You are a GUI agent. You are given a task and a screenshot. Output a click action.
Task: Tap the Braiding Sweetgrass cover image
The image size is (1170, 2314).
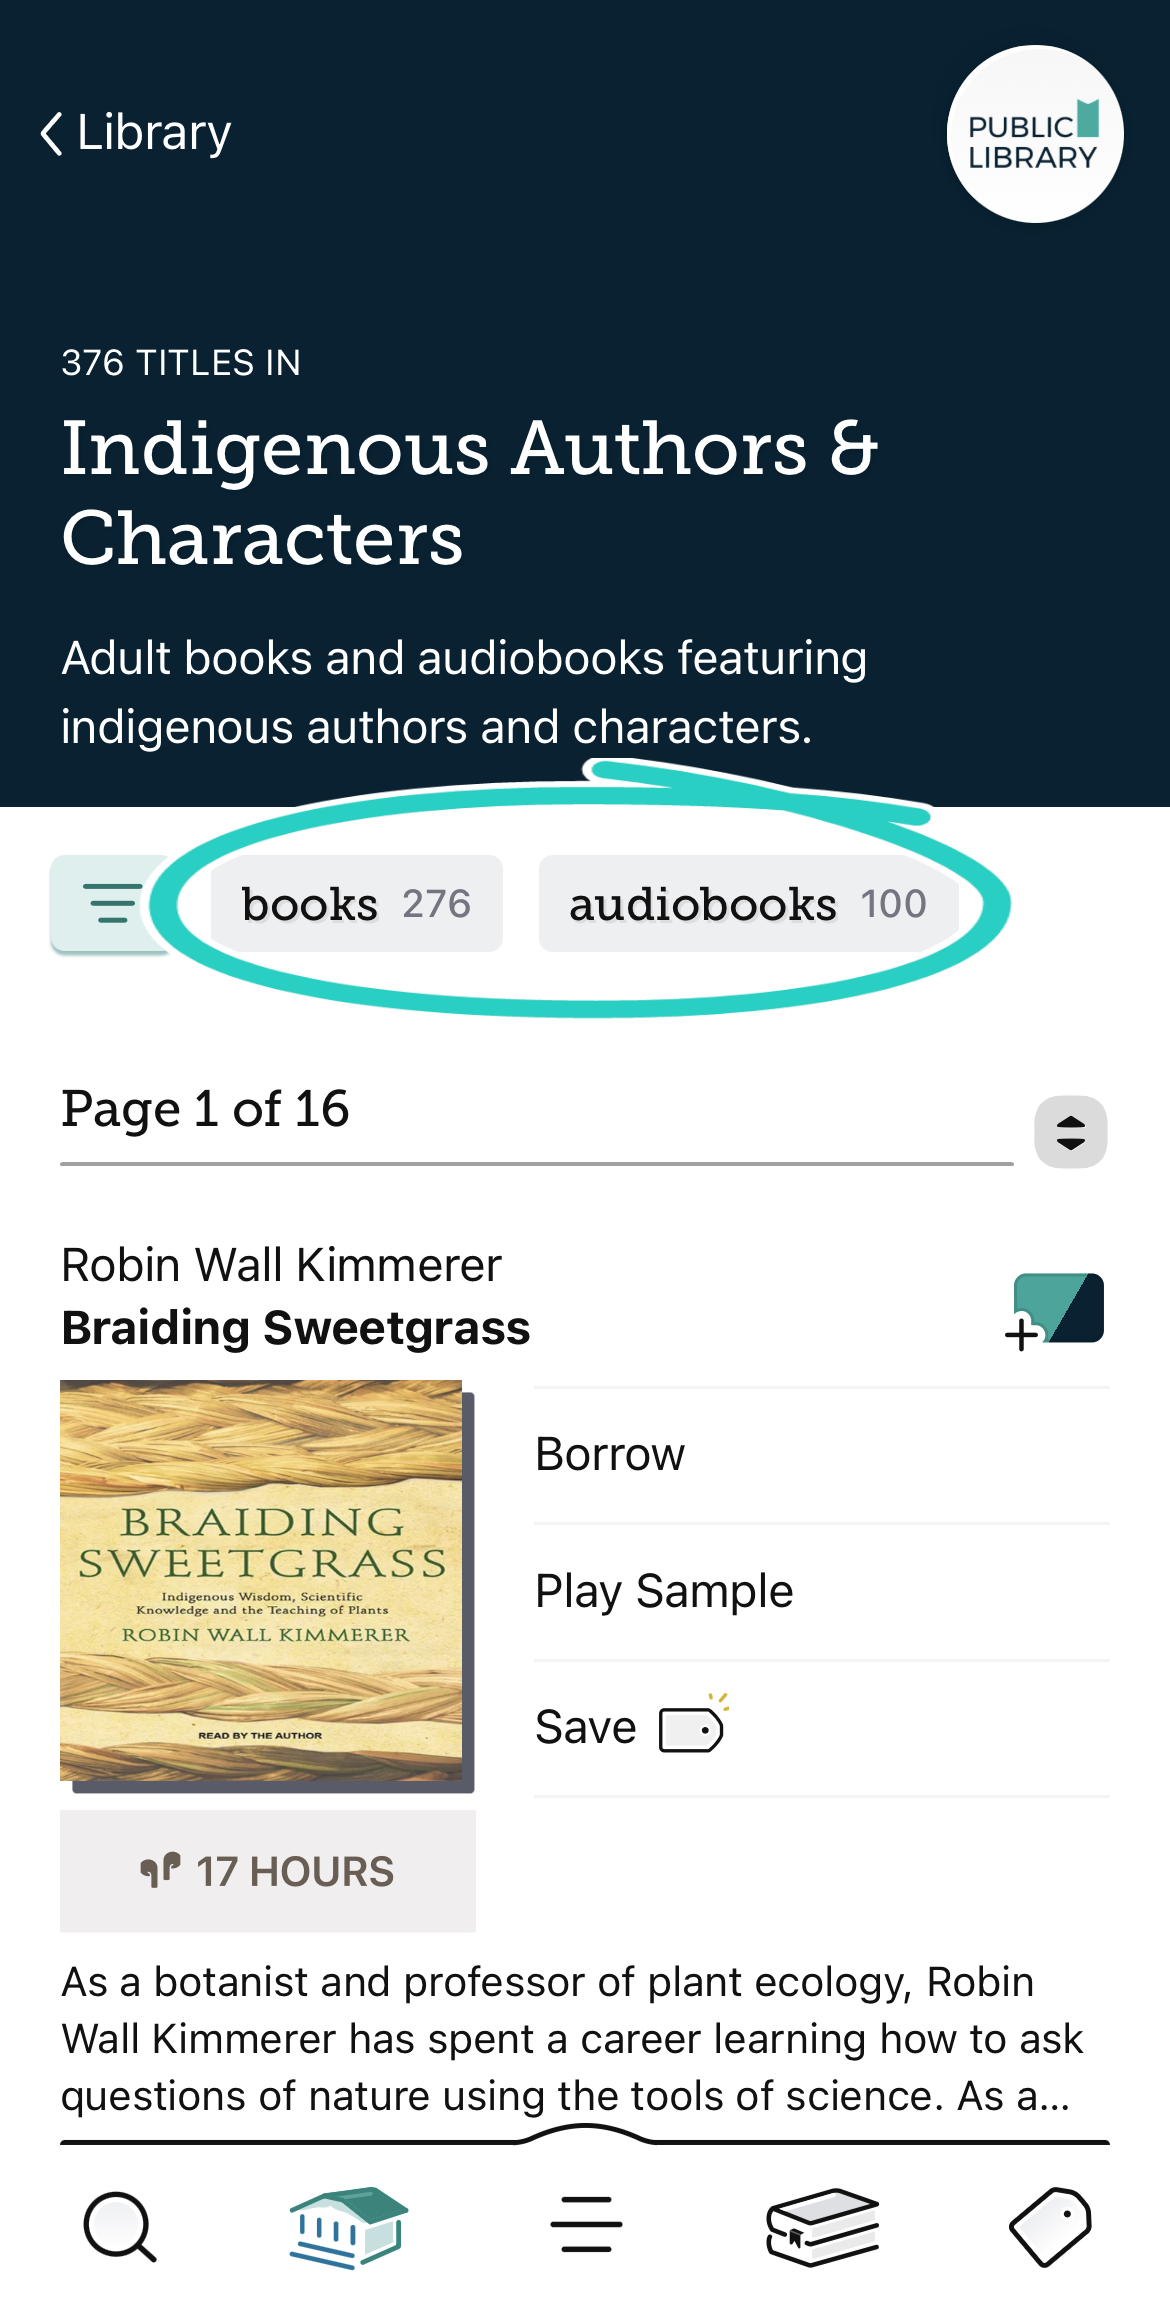[262, 1580]
